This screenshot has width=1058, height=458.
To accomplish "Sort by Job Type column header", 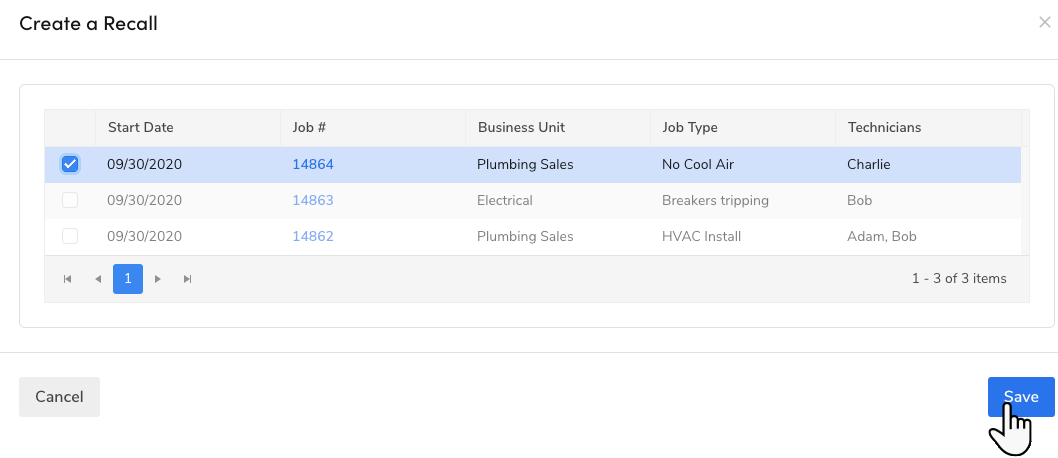I will click(x=690, y=127).
